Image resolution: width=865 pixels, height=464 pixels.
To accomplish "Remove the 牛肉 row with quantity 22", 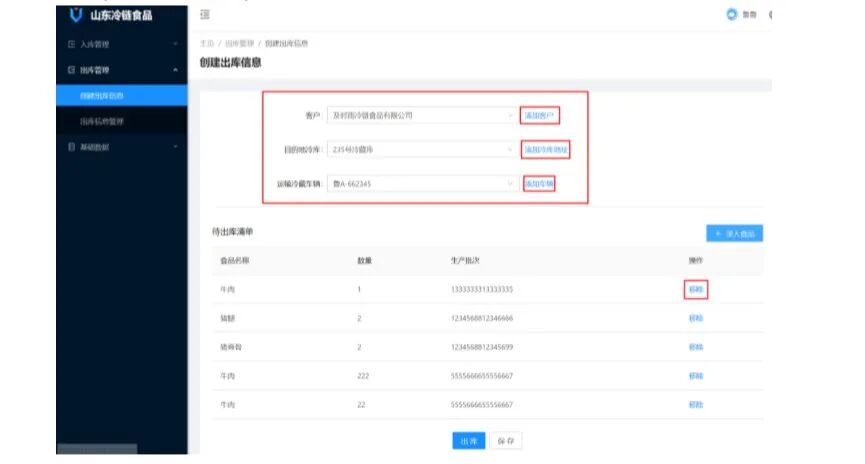I will click(696, 404).
